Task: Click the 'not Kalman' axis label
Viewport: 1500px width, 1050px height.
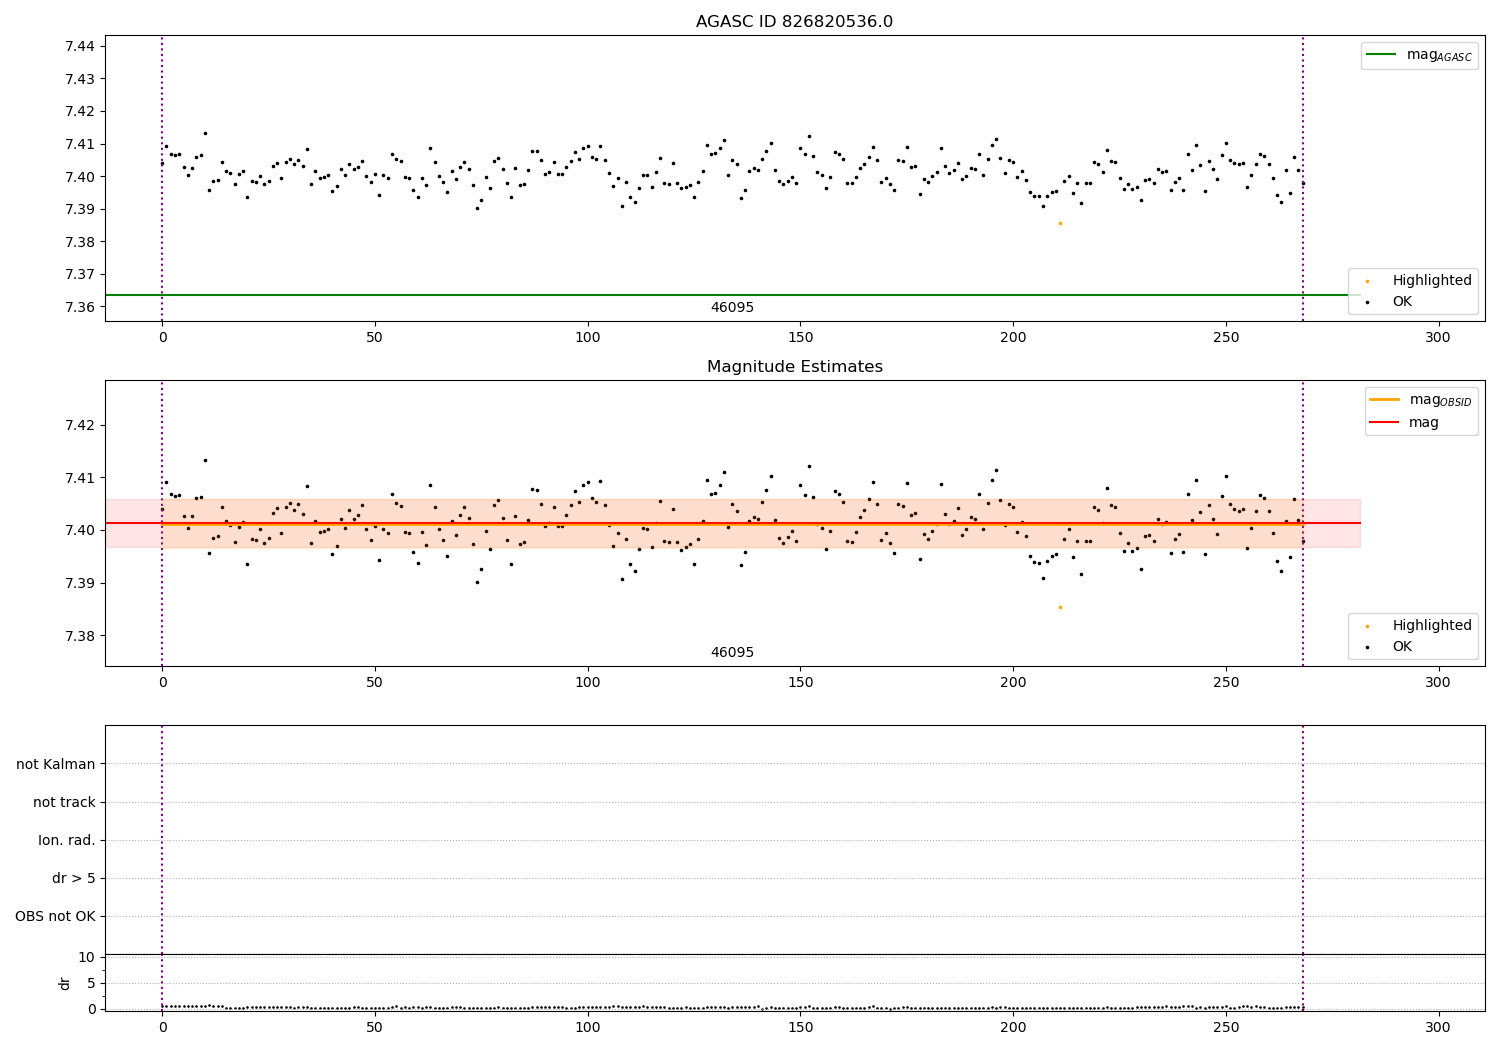Action: point(56,765)
